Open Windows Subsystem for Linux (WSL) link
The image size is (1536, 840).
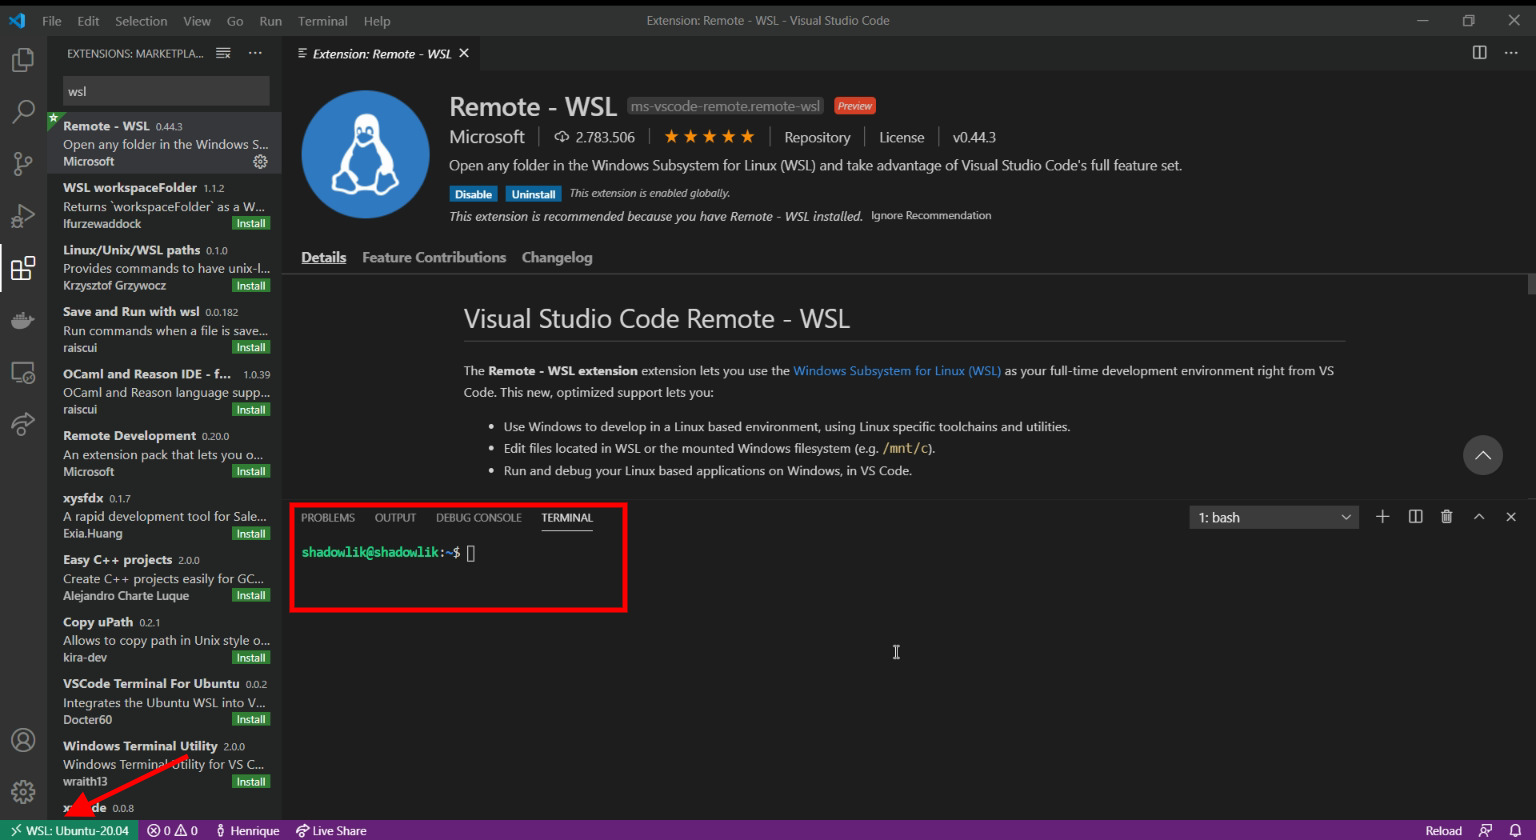tap(897, 370)
